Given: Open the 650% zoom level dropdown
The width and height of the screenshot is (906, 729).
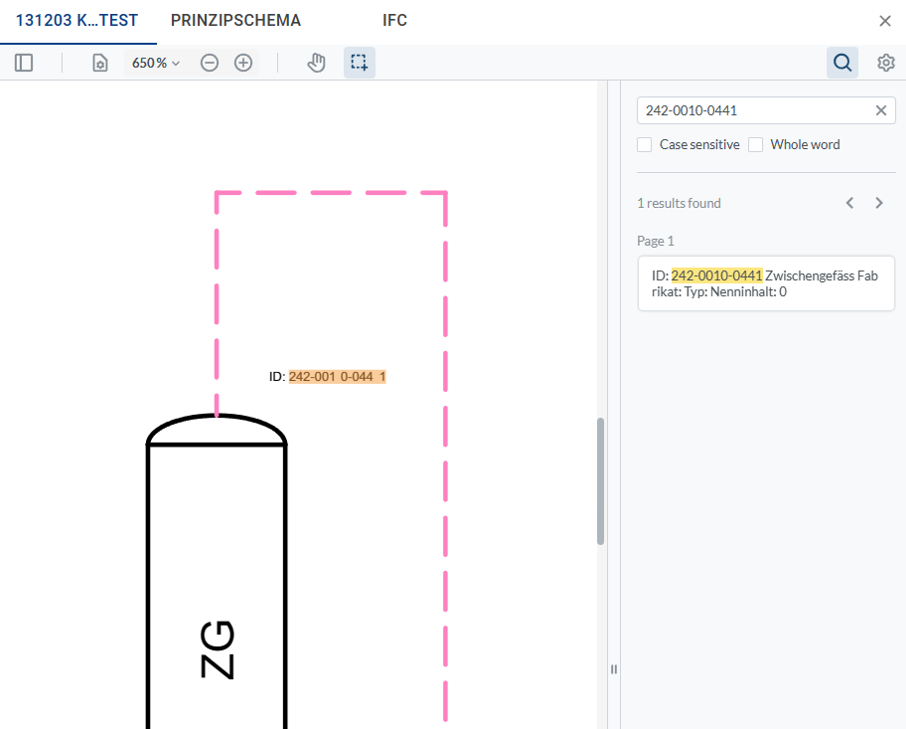Looking at the screenshot, I should pyautogui.click(x=156, y=63).
